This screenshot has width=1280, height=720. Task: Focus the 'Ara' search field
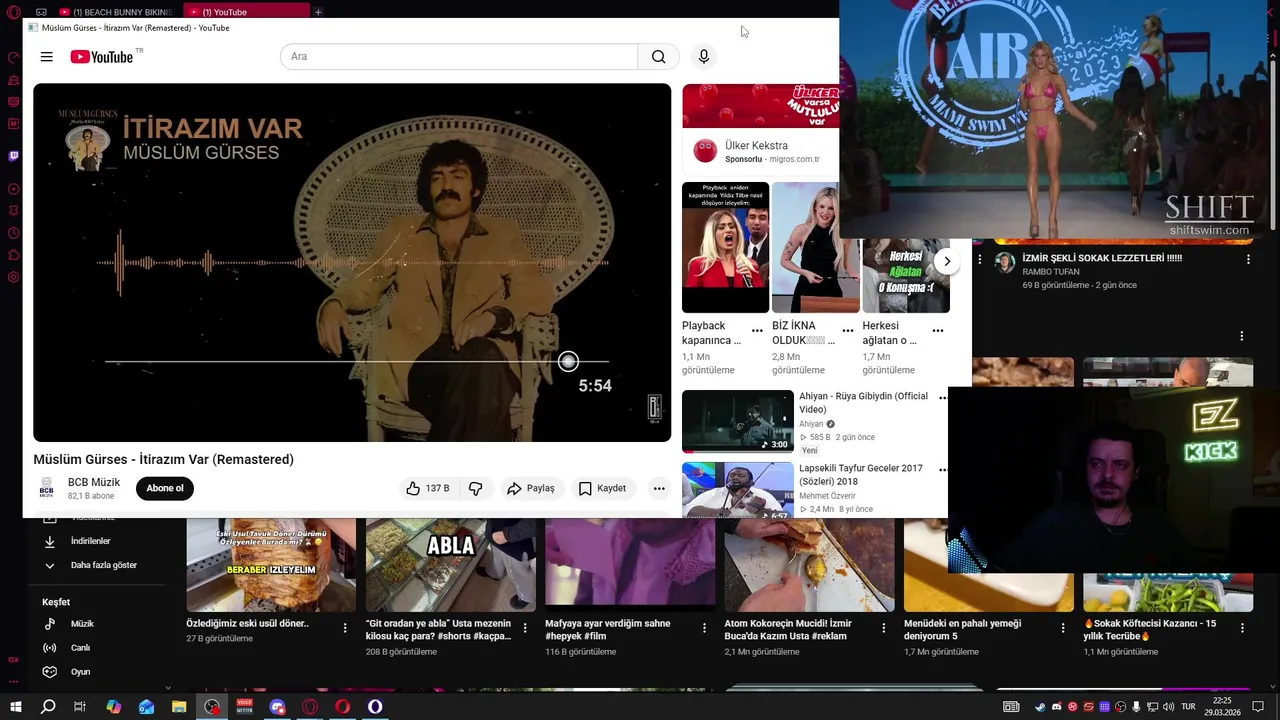459,57
